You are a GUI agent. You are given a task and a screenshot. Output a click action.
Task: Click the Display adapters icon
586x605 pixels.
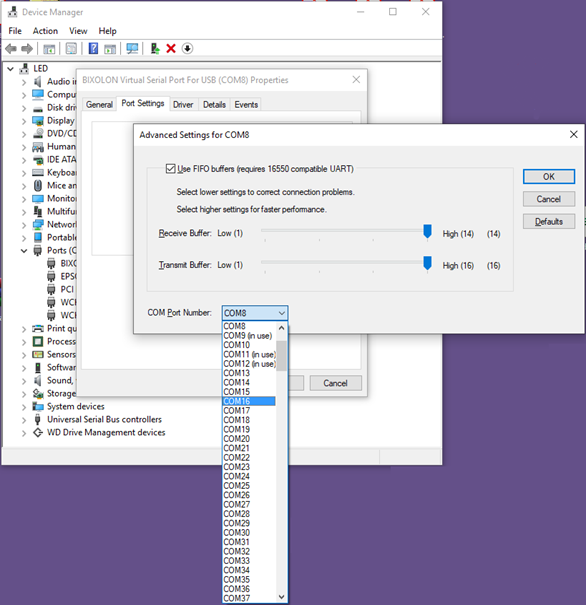click(38, 121)
